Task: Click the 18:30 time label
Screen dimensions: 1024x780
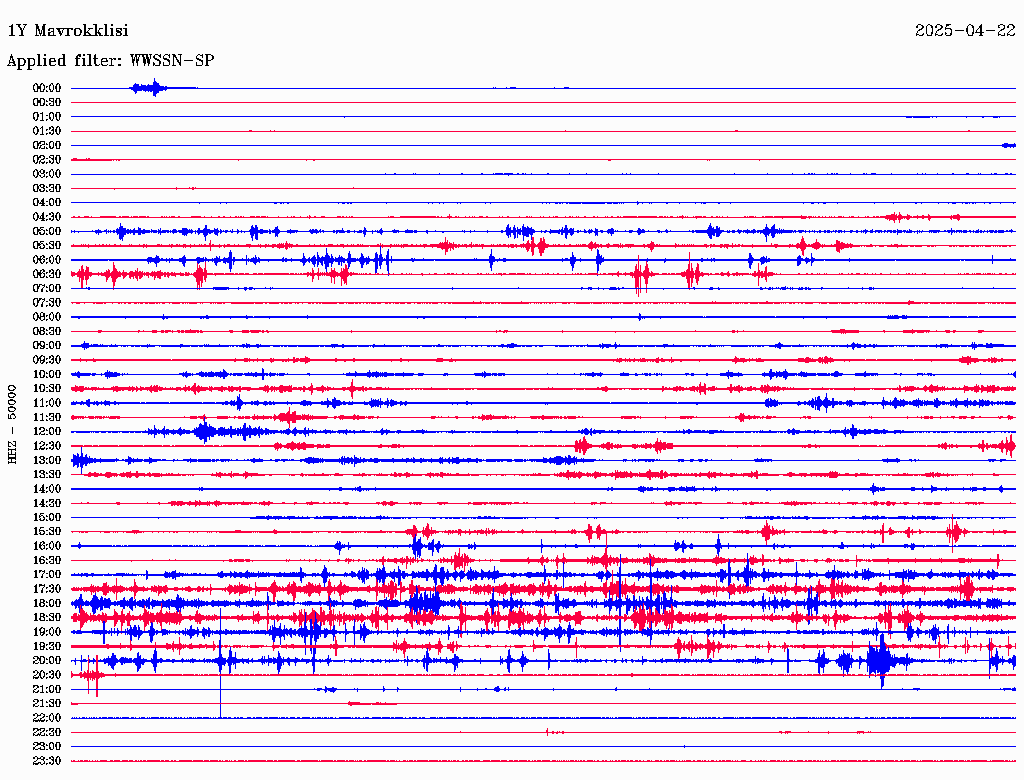Action: pos(47,618)
